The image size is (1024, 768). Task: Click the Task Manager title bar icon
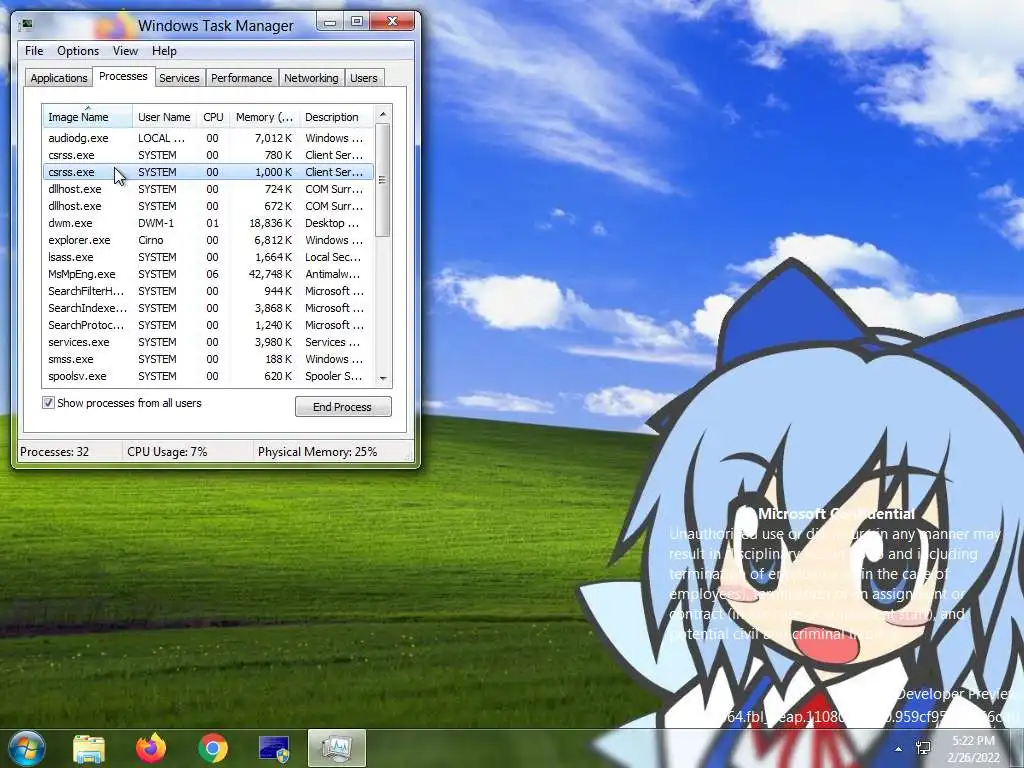coord(26,25)
